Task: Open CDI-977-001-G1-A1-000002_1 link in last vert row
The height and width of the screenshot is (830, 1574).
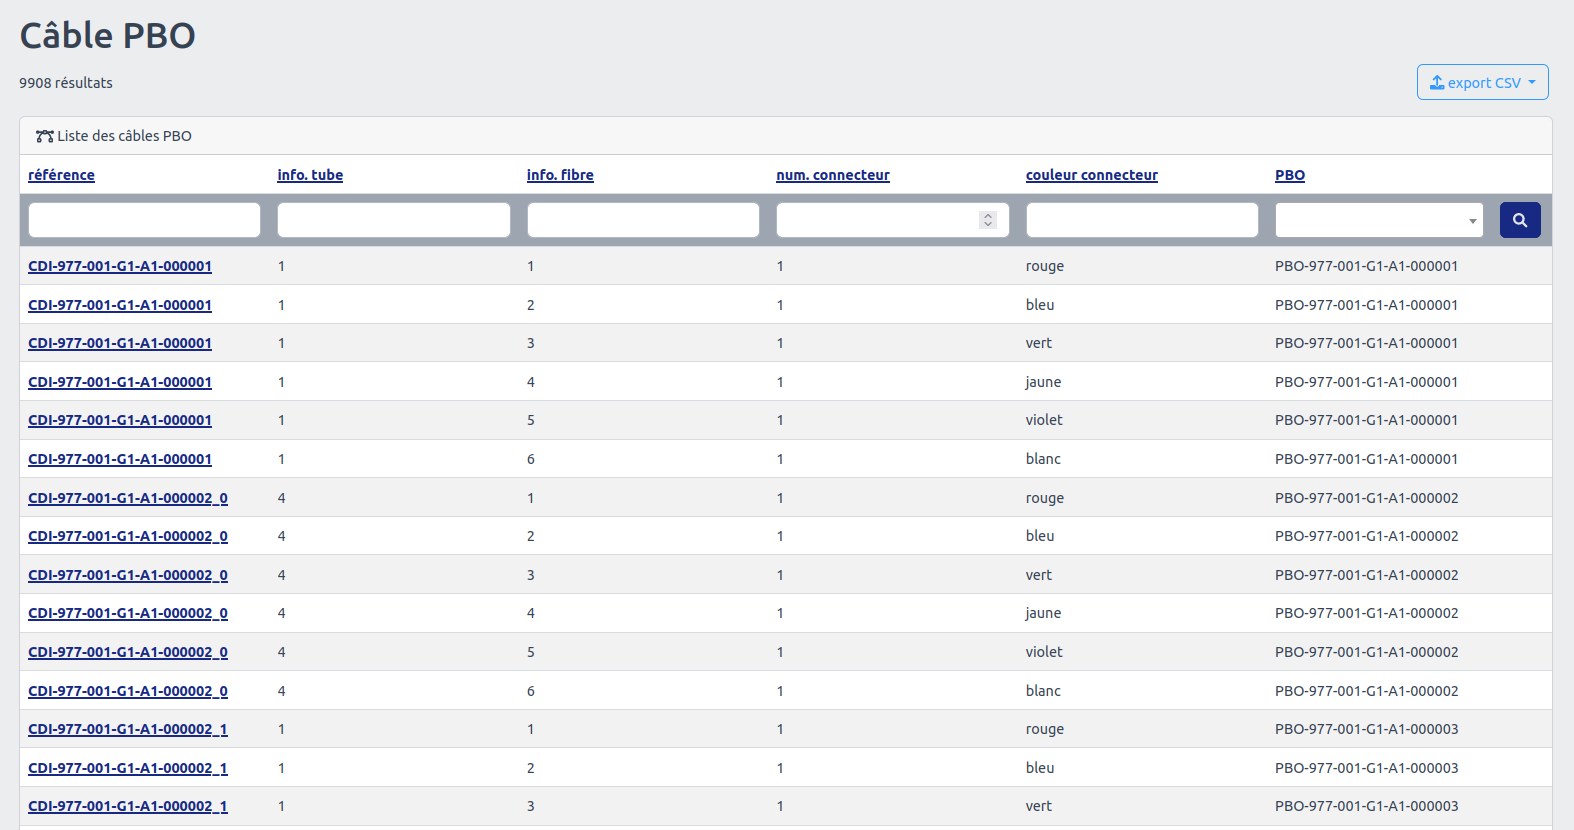Action: tap(128, 806)
